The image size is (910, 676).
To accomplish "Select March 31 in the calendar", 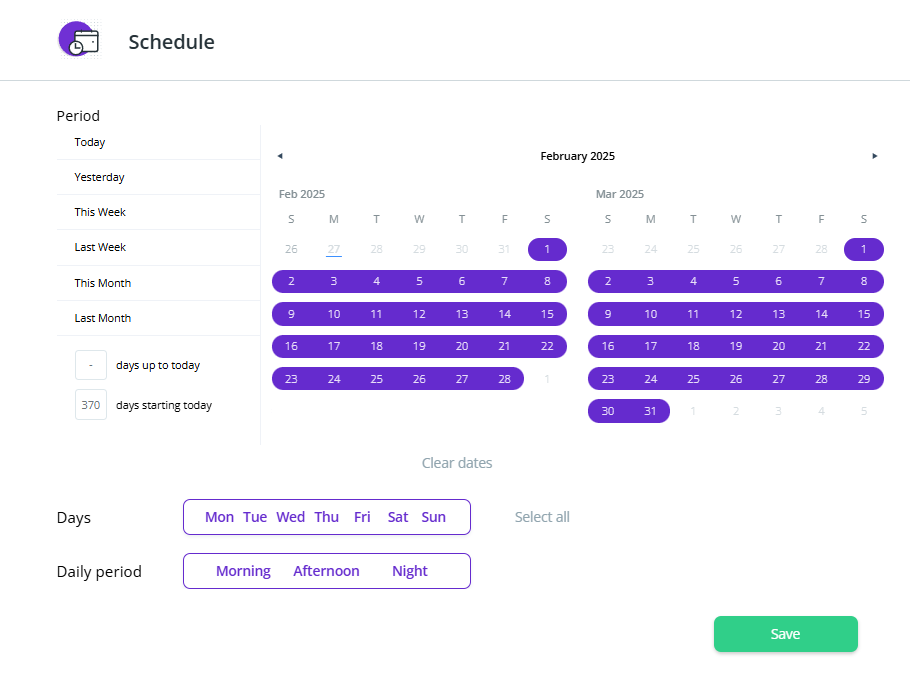I will (651, 411).
